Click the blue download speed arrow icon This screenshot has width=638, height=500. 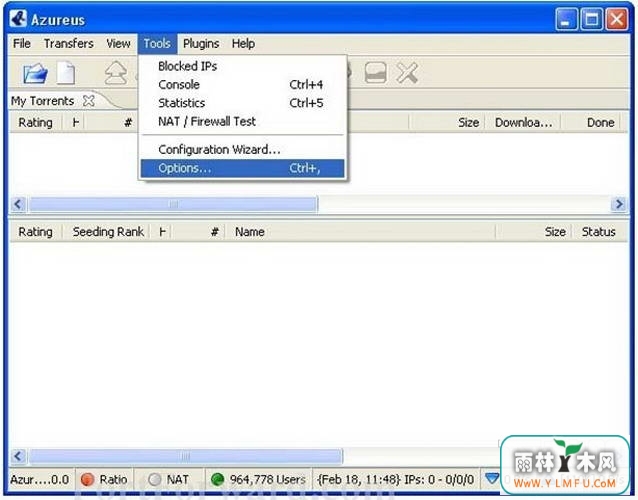click(492, 478)
